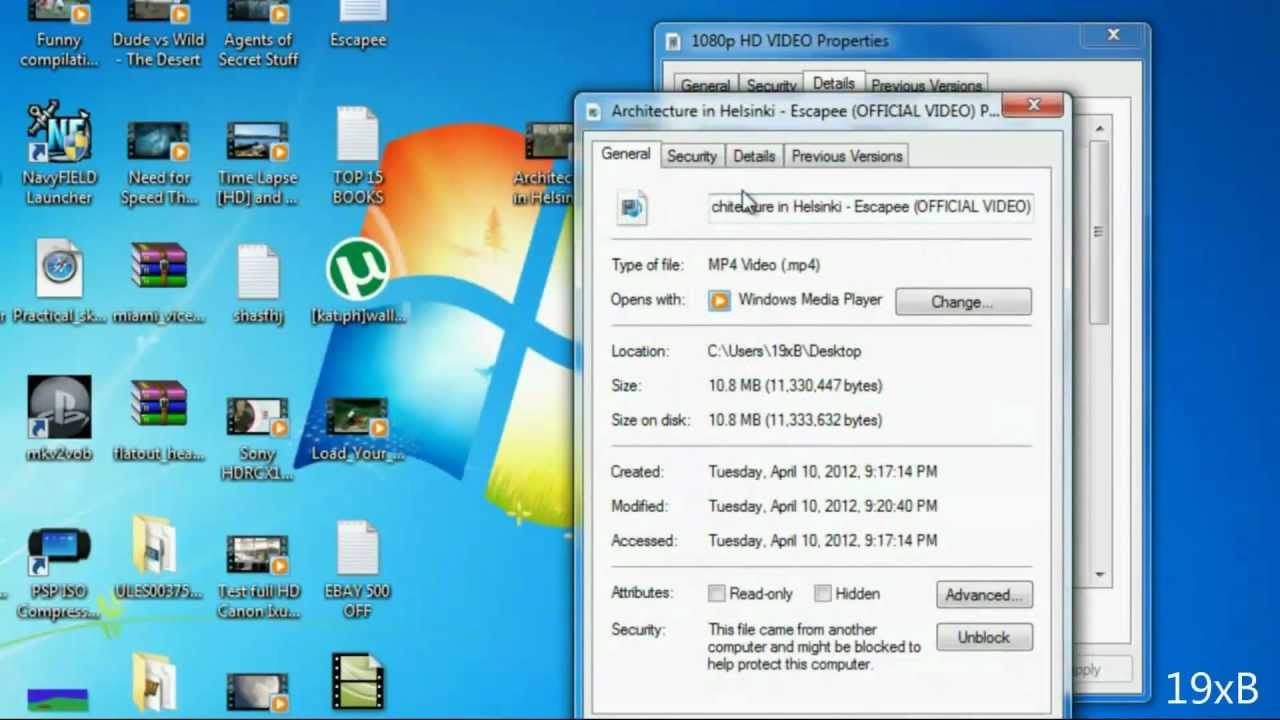Click the MP4 file icon beside the filename field
This screenshot has width=1280, height=720.
(632, 207)
